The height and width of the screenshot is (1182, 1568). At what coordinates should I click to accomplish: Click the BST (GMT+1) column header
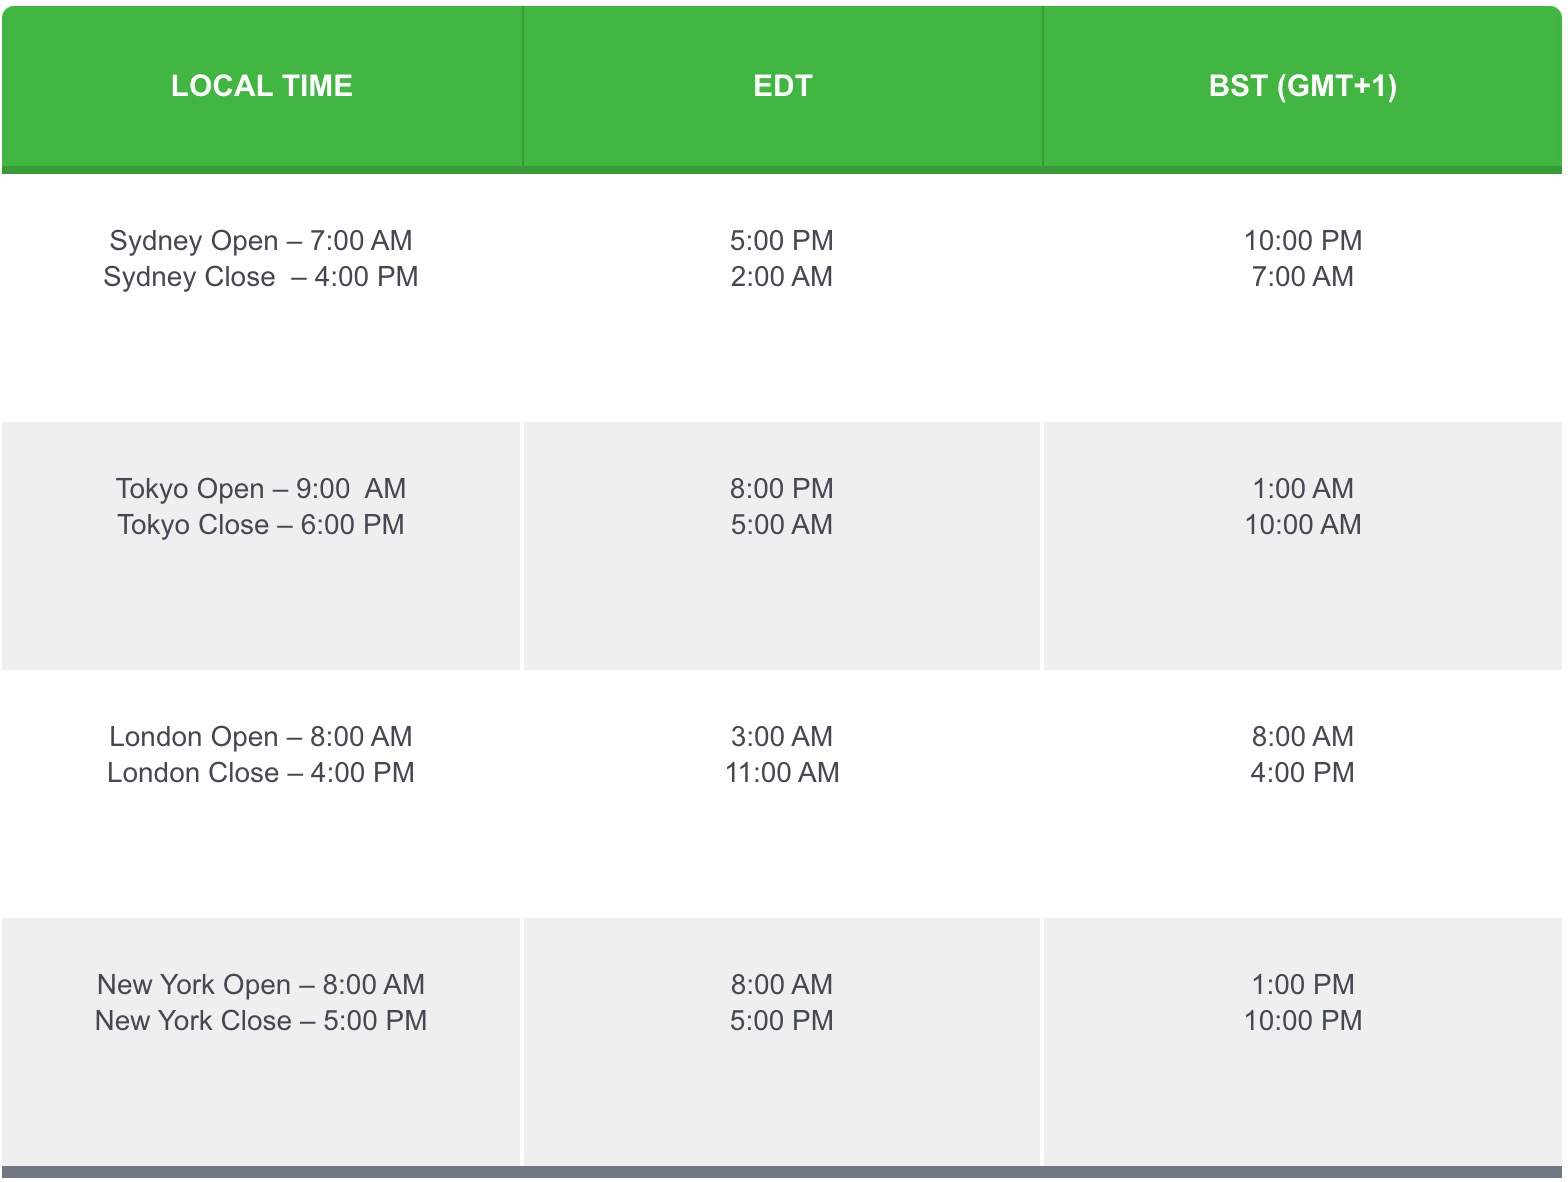click(1302, 86)
